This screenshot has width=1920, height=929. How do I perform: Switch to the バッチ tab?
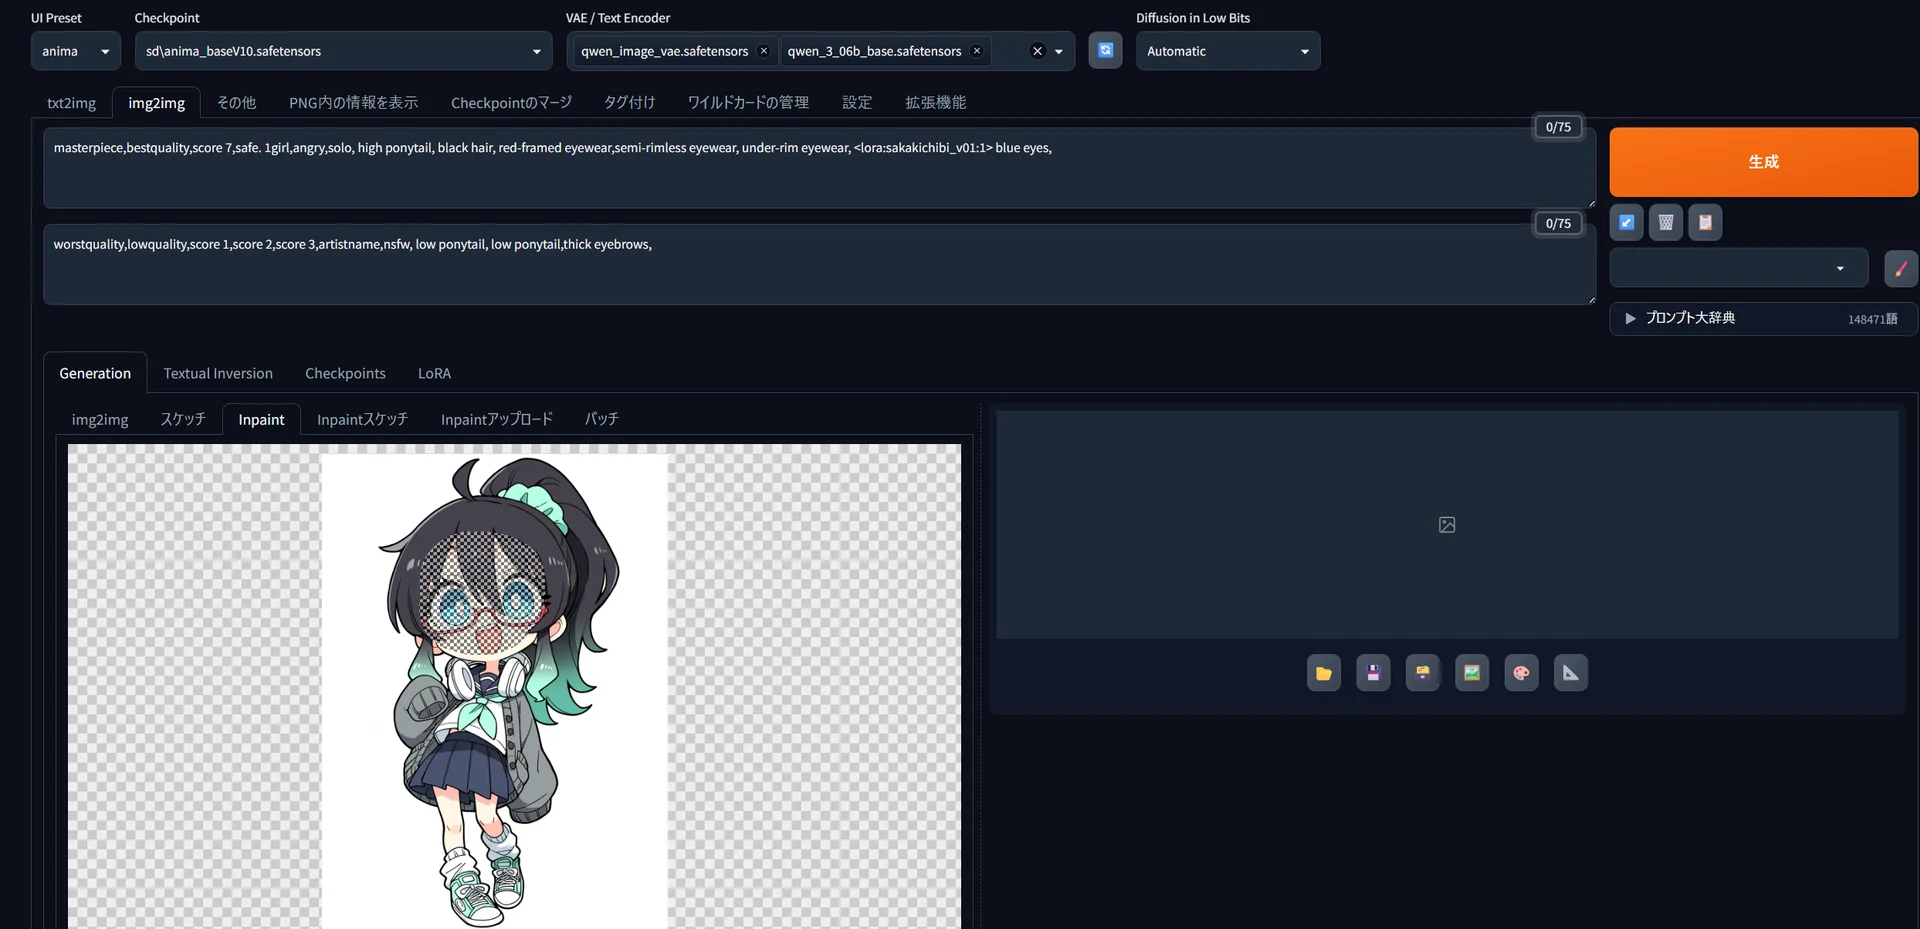[x=602, y=419]
